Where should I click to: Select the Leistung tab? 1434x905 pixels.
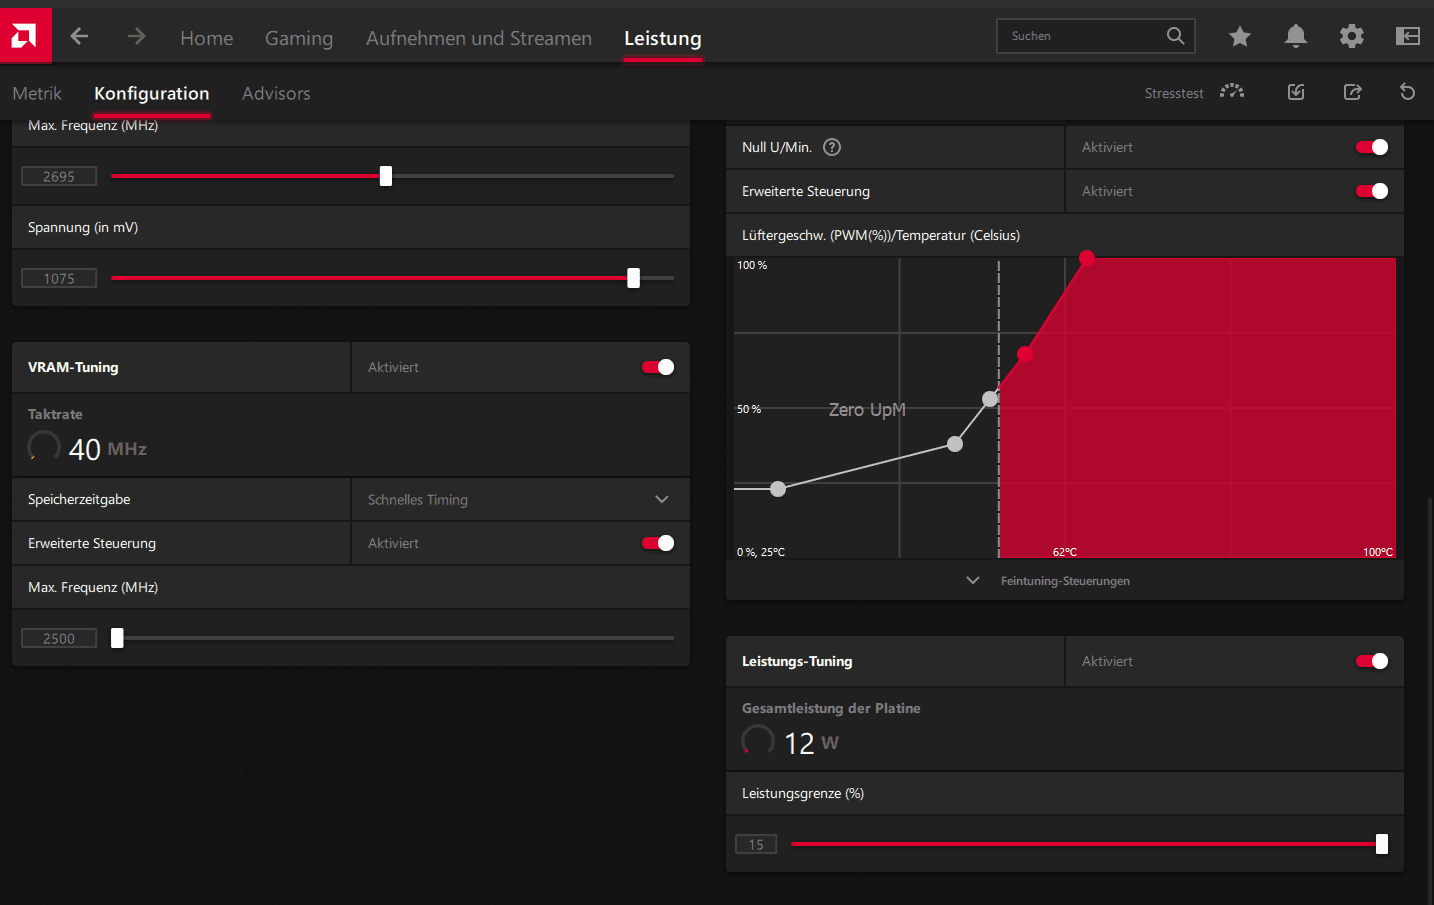(663, 38)
